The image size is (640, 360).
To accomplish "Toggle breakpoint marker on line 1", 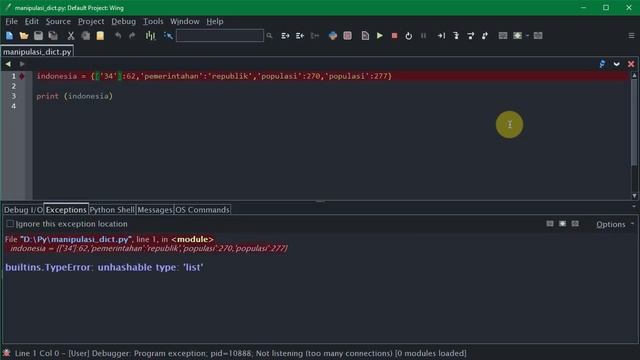I will [22, 76].
